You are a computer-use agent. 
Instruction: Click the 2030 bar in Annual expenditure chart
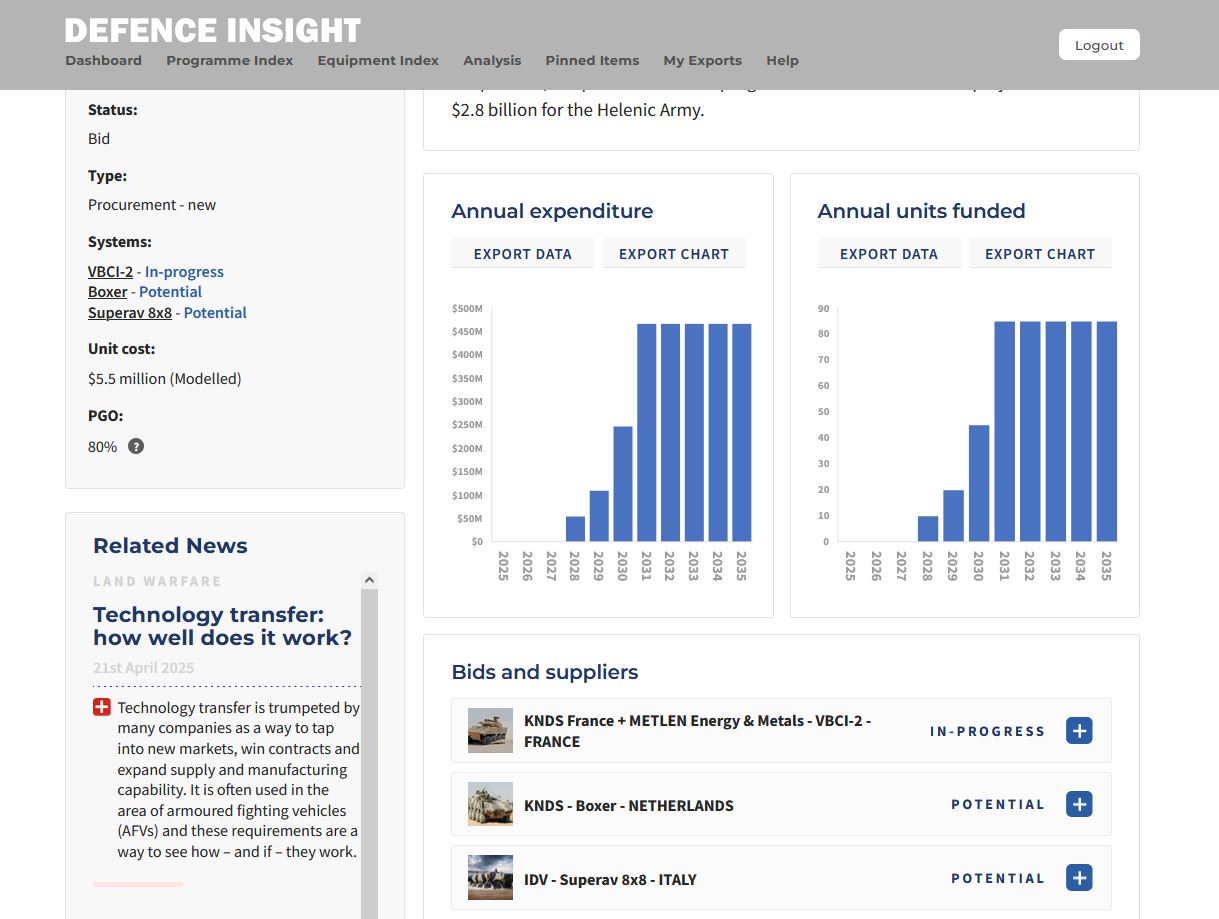point(623,484)
